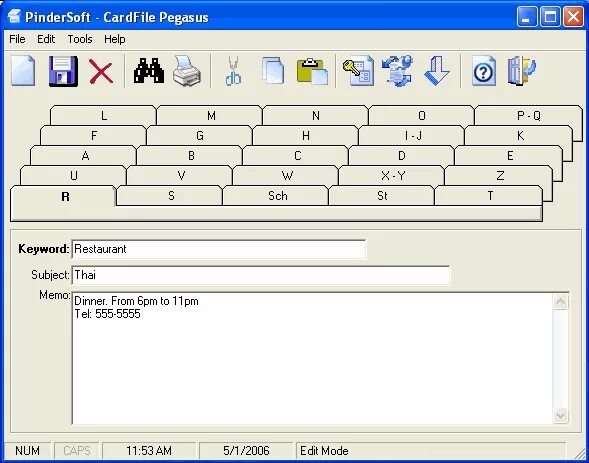Open the Help menu
589x463 pixels.
click(115, 39)
